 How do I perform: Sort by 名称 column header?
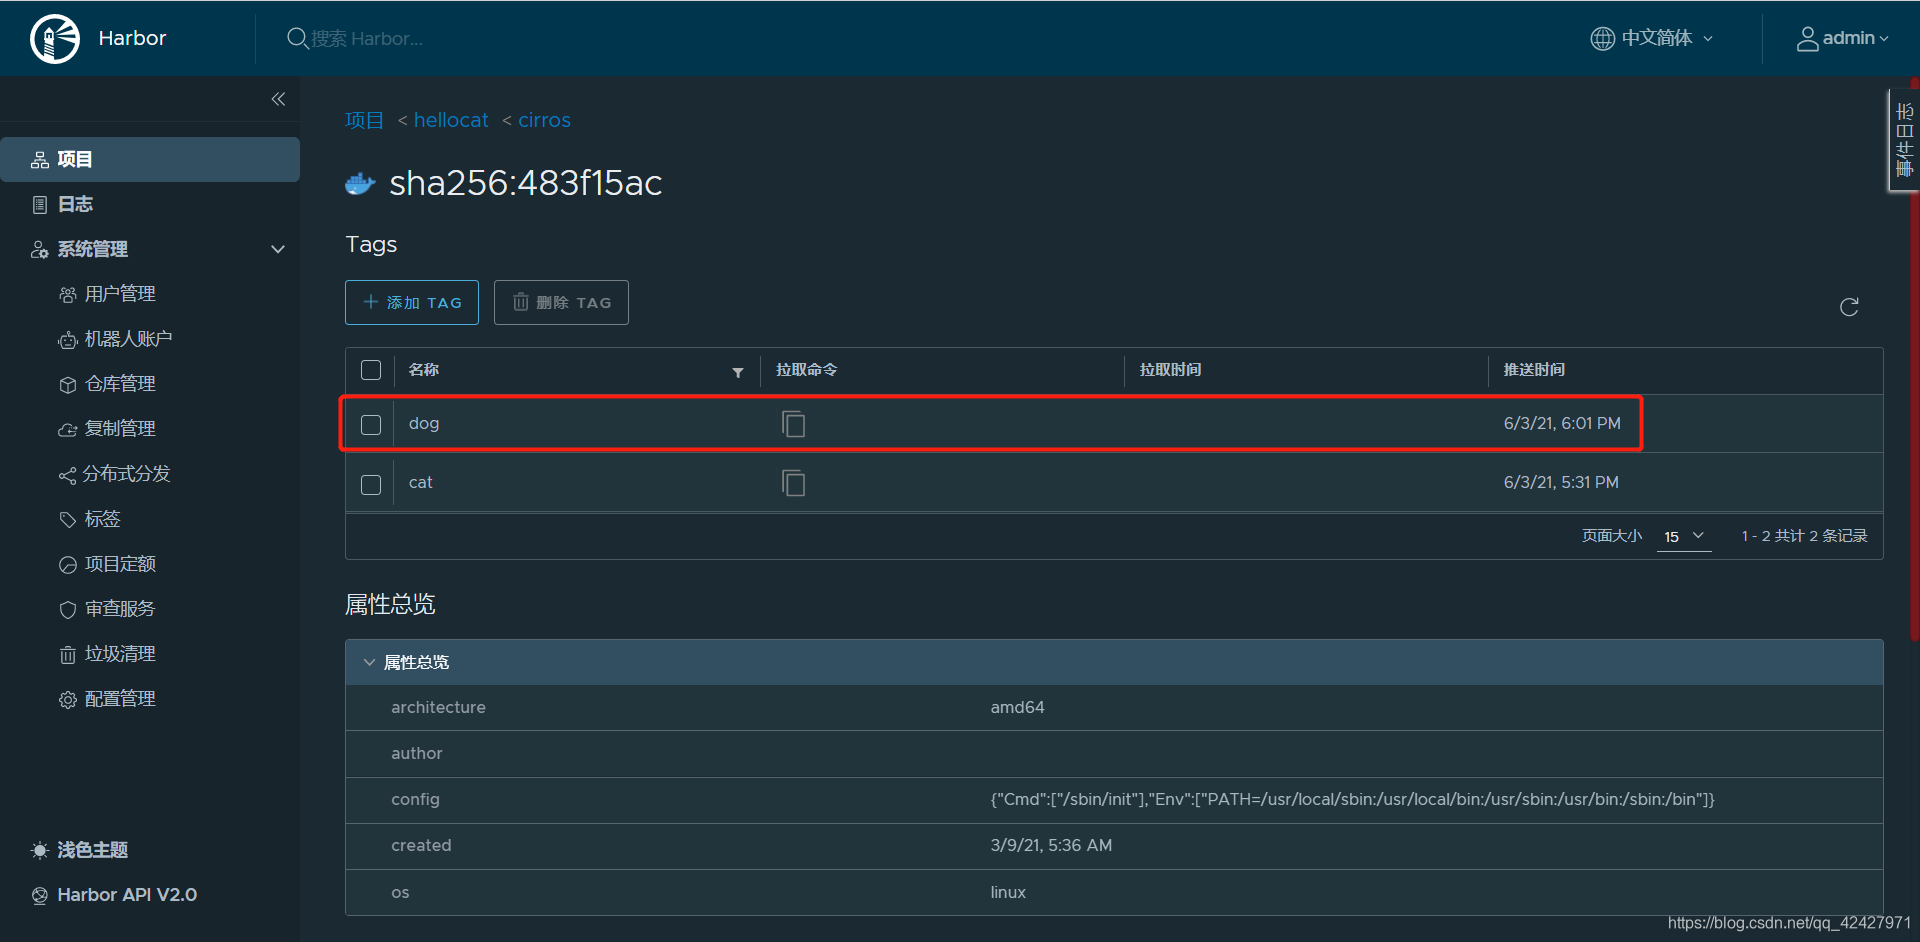click(423, 370)
